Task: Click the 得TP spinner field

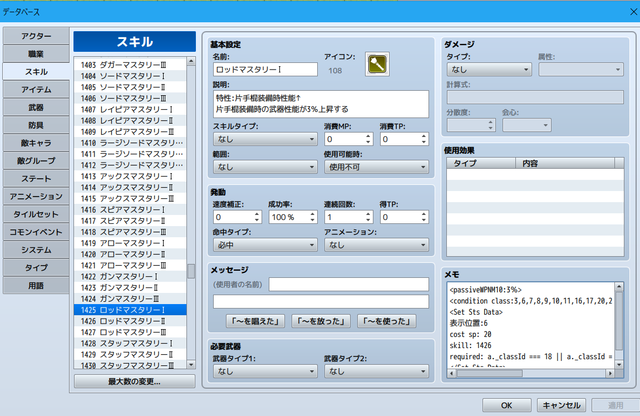Action: [x=404, y=217]
